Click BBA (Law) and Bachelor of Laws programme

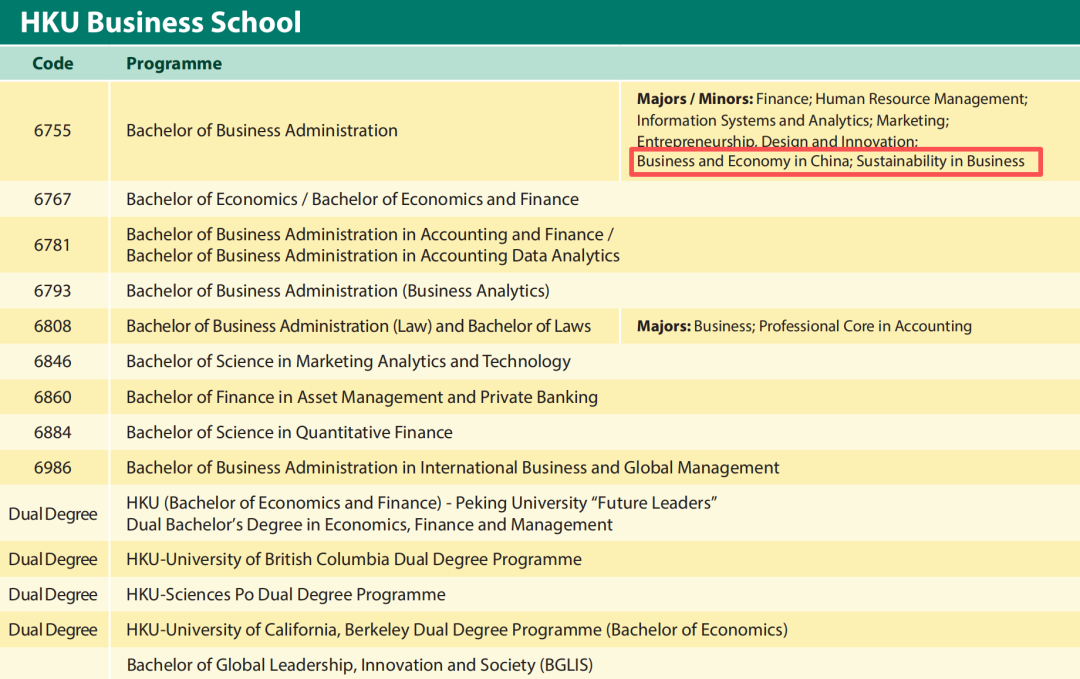point(358,326)
